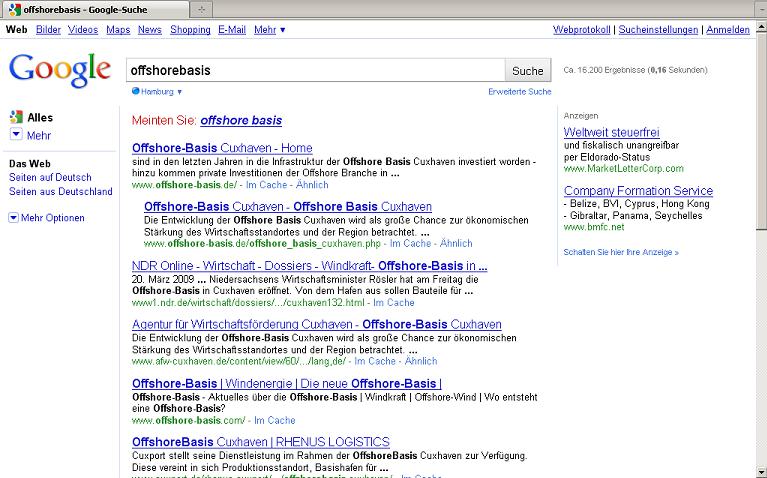Open Maps from the top navigation

tap(118, 30)
